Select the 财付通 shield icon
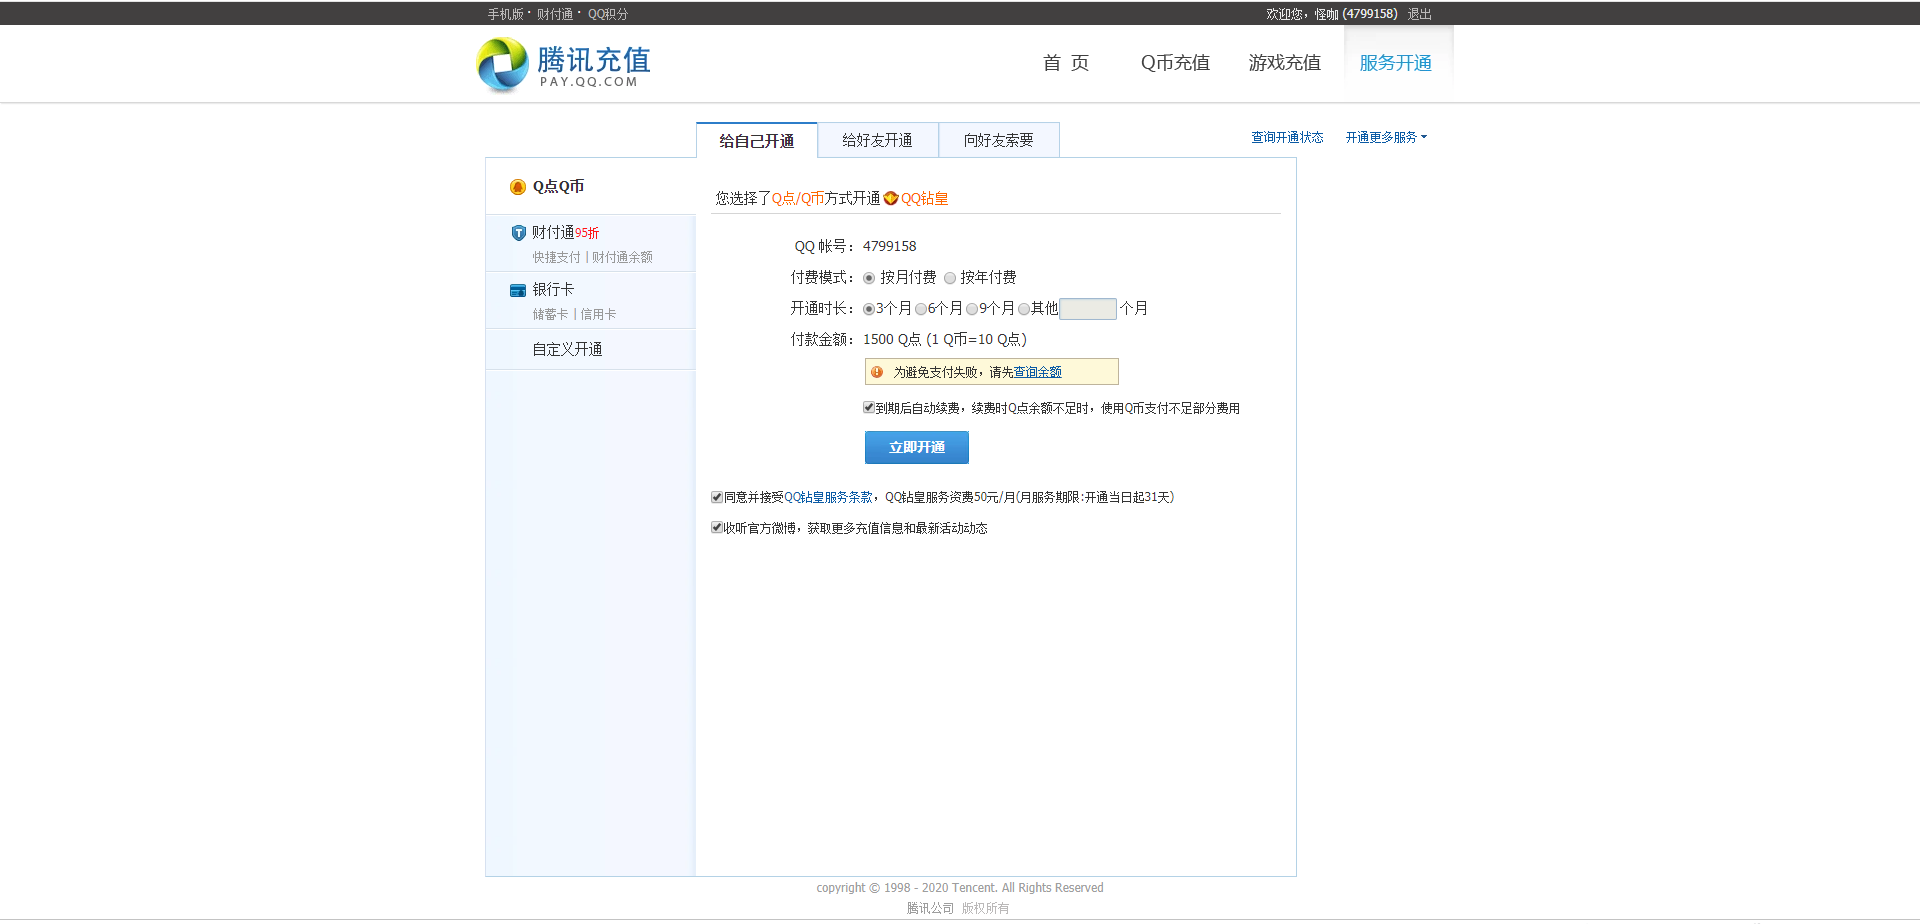Screen dimensions: 1920x924 pyautogui.click(x=519, y=232)
